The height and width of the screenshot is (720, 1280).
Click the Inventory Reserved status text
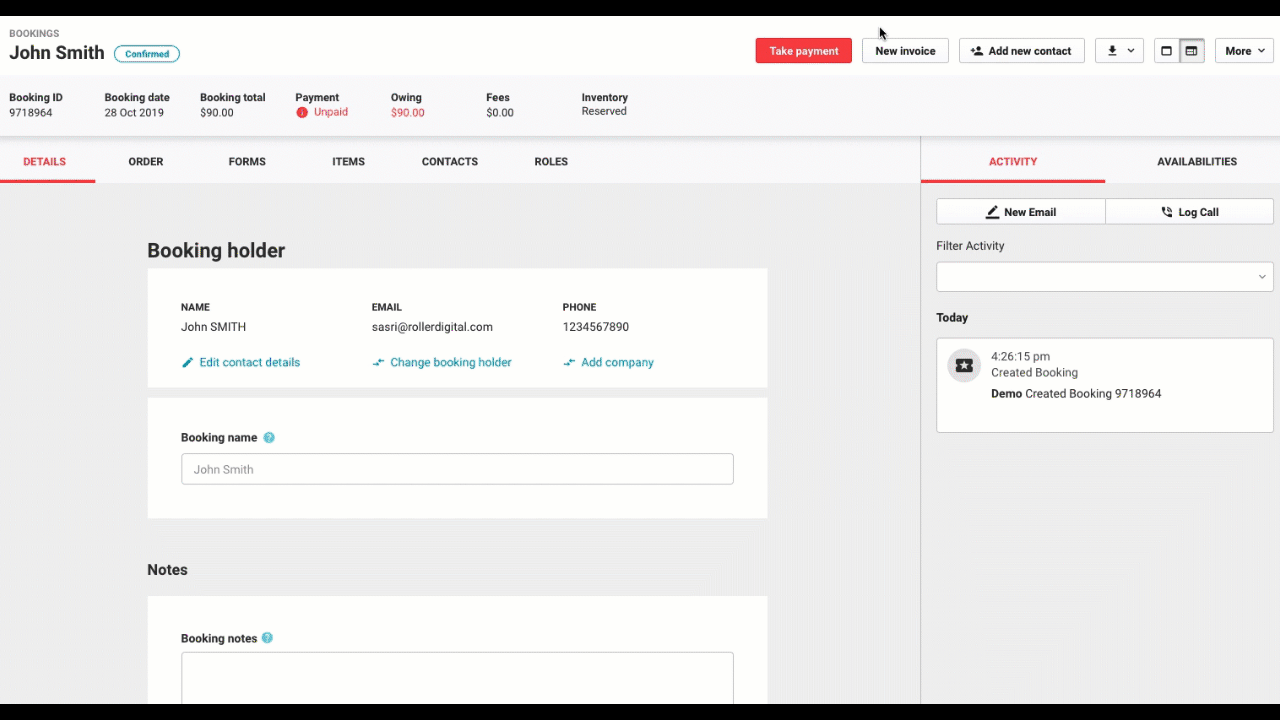pos(604,111)
